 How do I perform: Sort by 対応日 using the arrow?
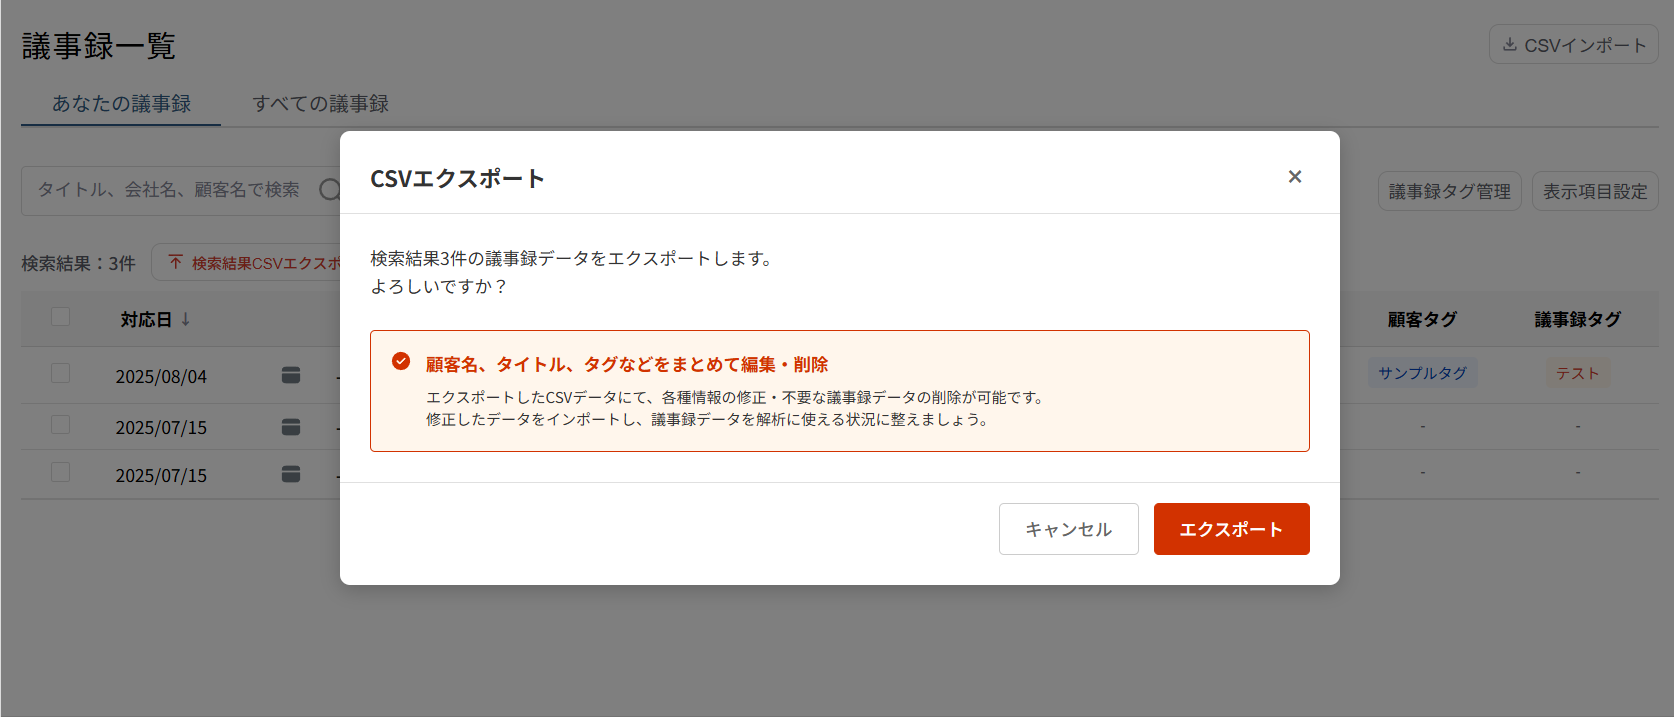pyautogui.click(x=186, y=319)
